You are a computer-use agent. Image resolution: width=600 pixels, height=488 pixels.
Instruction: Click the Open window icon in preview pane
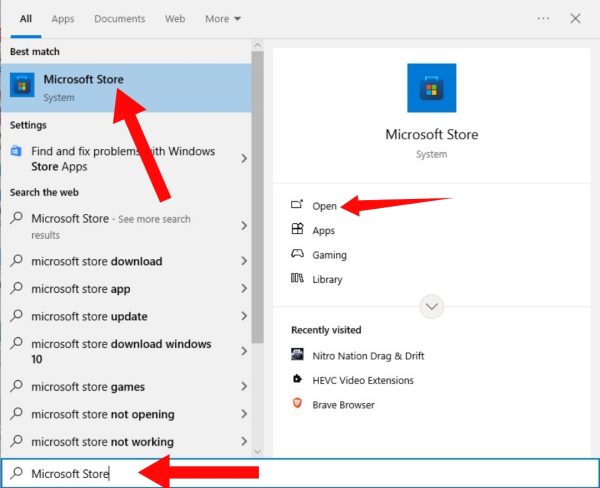click(x=297, y=205)
